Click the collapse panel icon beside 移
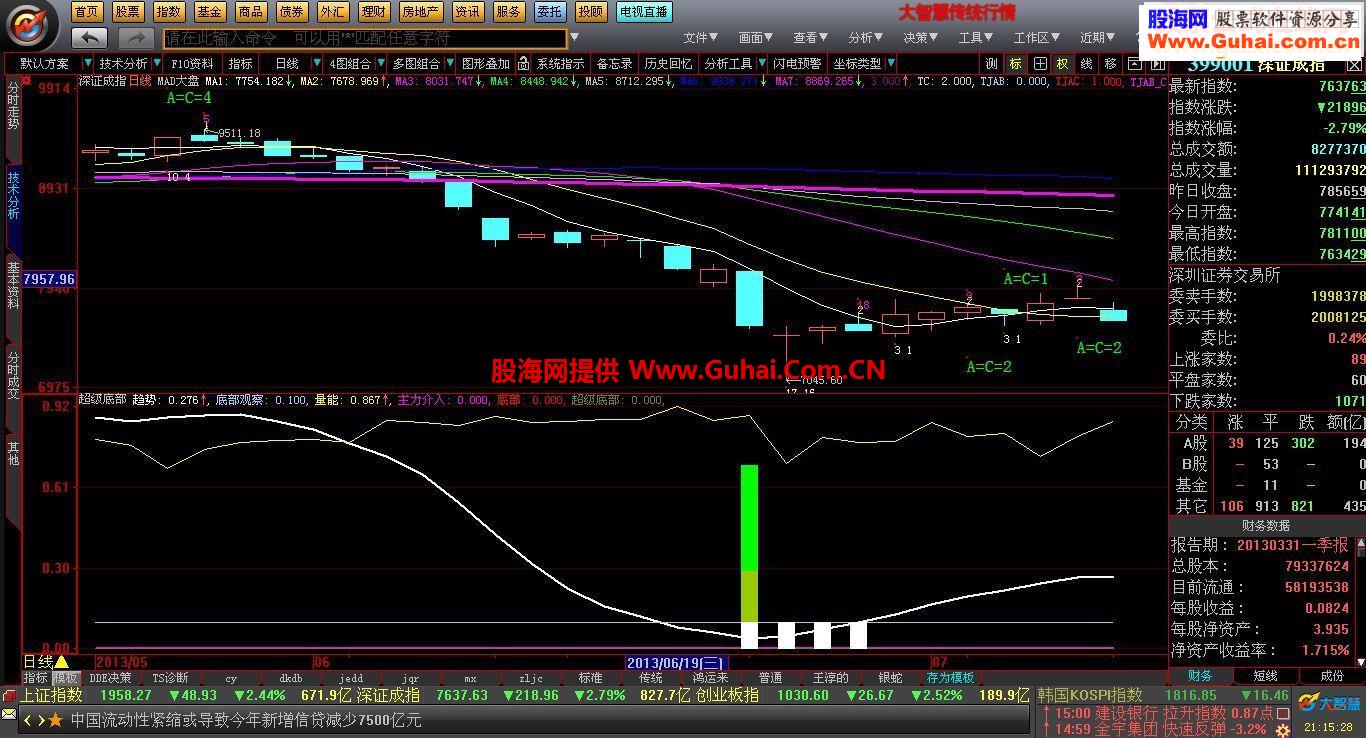The height and width of the screenshot is (738, 1366). [x=1133, y=63]
